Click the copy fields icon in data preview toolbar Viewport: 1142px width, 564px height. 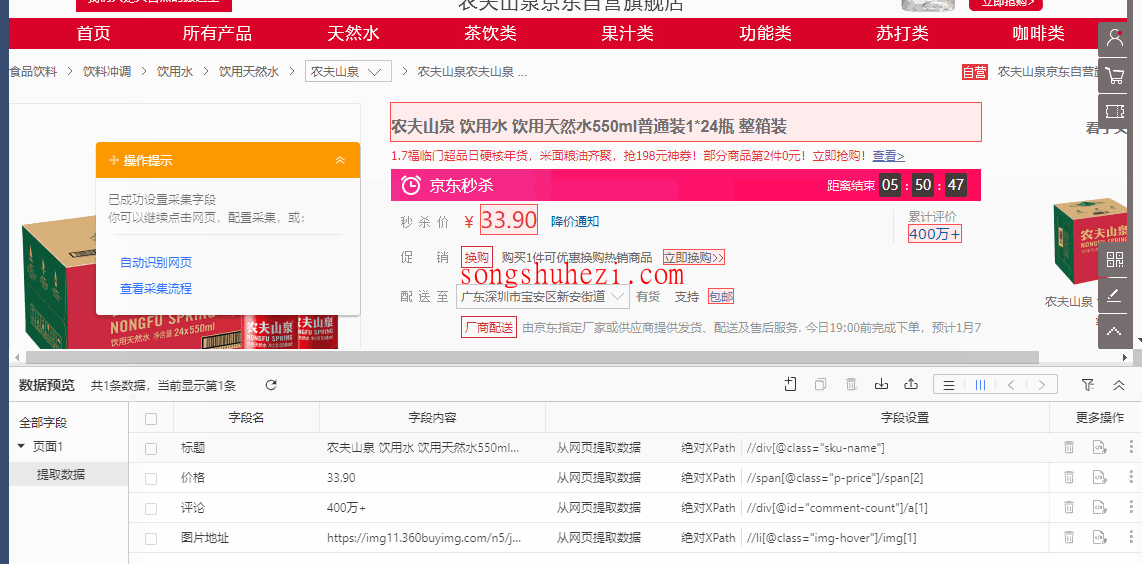821,384
